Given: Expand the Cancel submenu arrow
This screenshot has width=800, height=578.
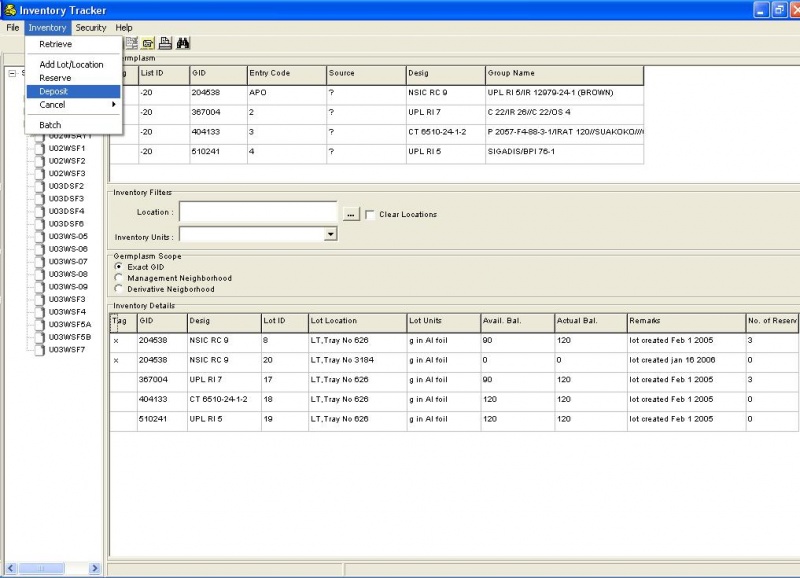Looking at the screenshot, I should (x=114, y=105).
